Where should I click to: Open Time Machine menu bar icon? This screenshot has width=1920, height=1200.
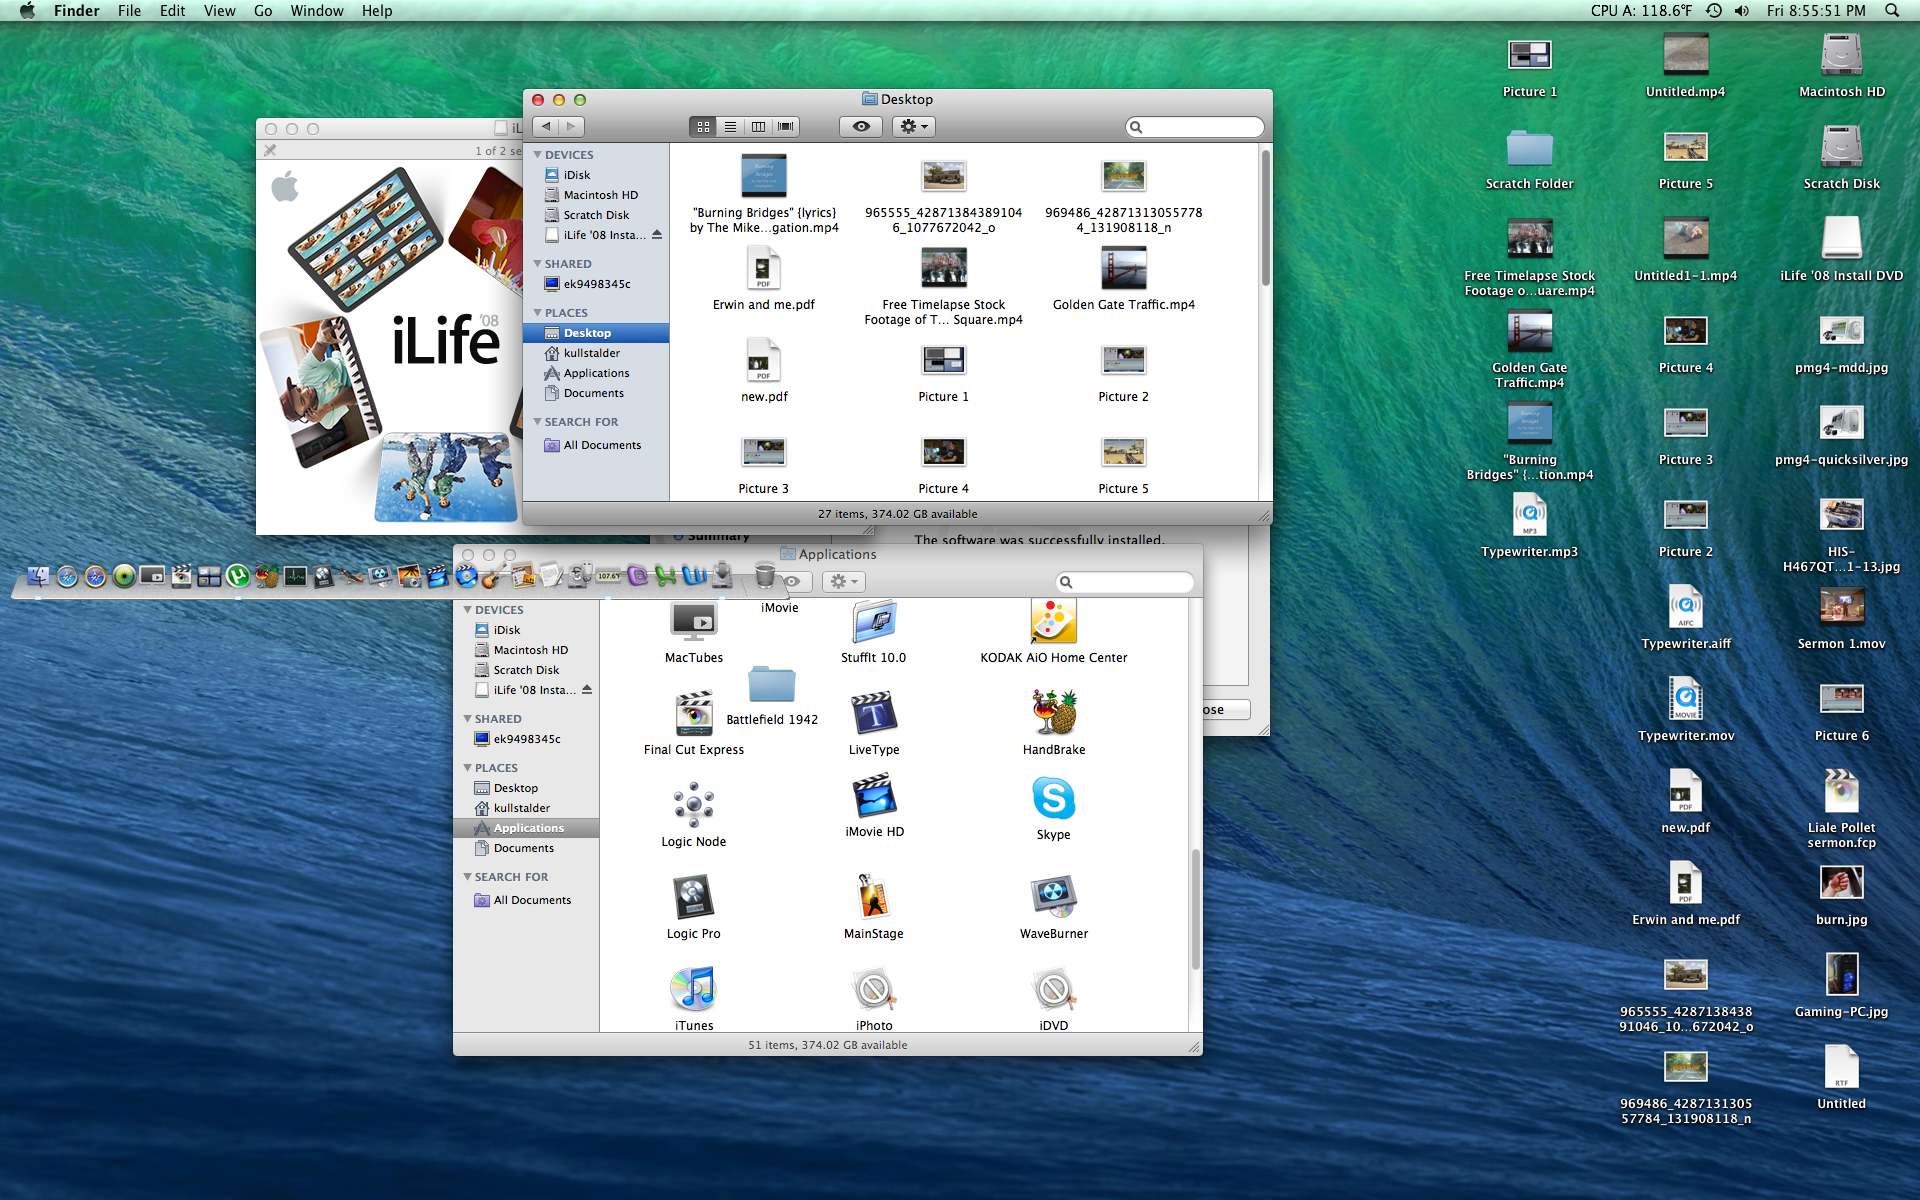1714,11
